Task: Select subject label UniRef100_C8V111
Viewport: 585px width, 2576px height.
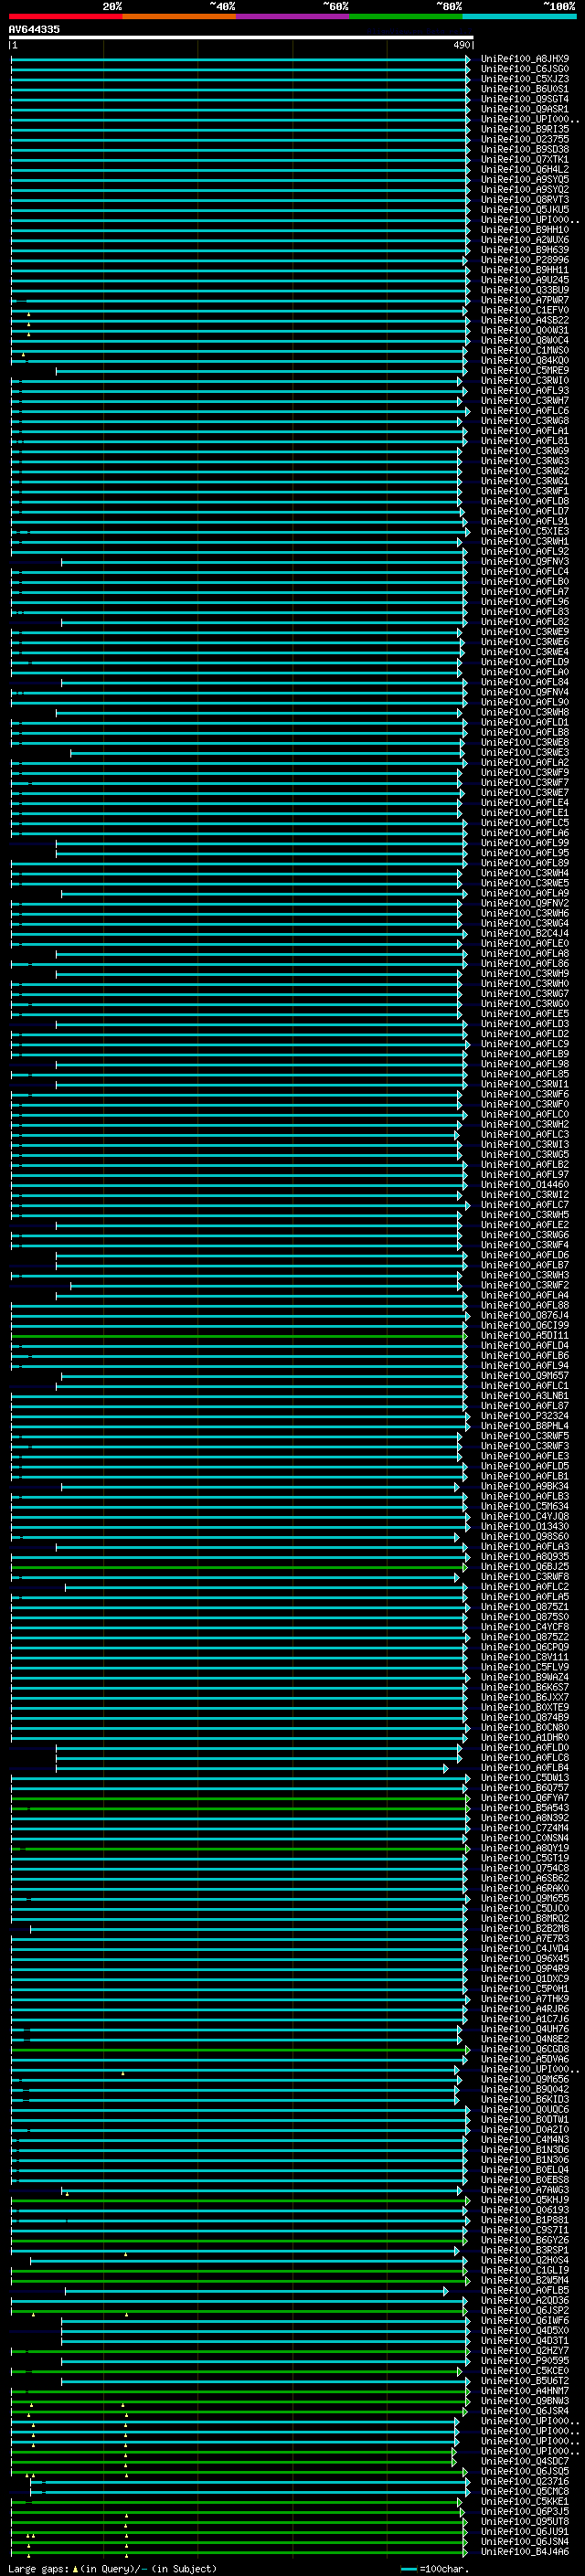Action: [525, 1657]
